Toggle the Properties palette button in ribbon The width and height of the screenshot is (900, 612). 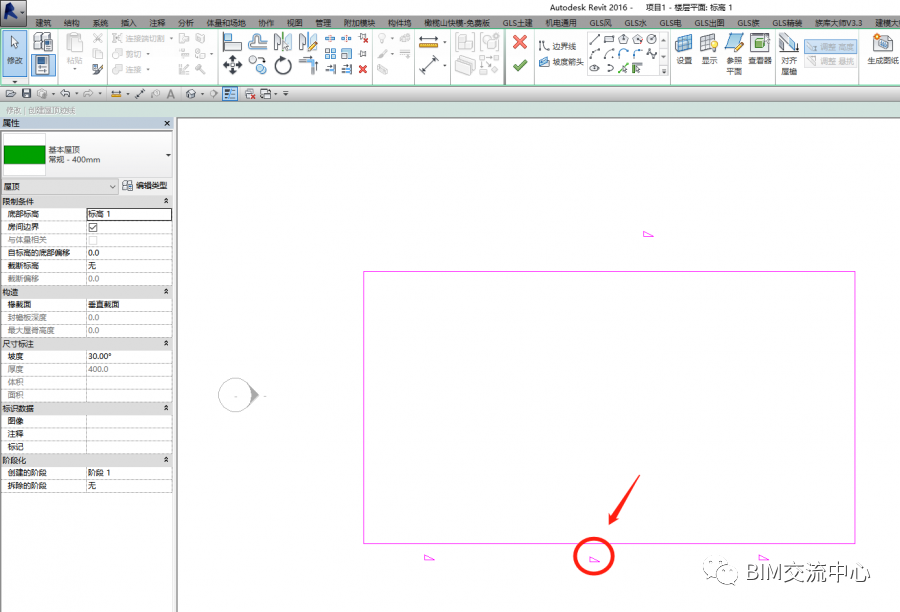tap(42, 65)
